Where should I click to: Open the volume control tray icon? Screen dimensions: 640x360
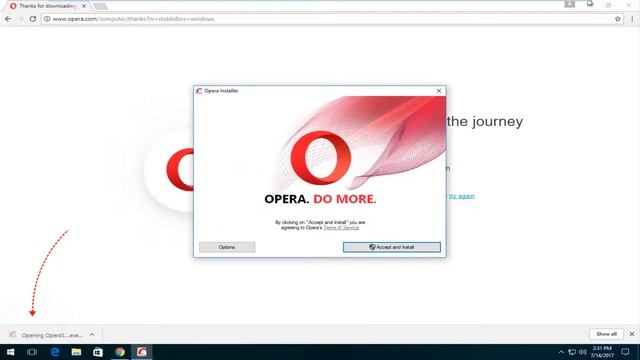(x=582, y=352)
